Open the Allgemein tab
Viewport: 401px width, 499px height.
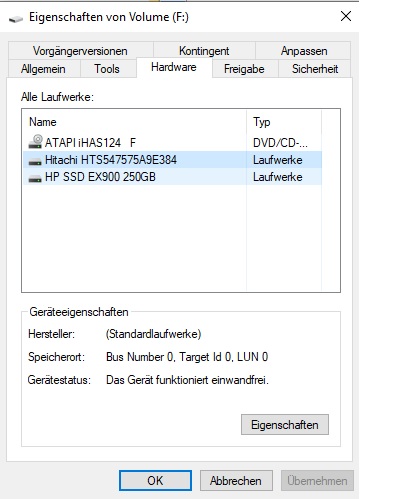tap(43, 69)
